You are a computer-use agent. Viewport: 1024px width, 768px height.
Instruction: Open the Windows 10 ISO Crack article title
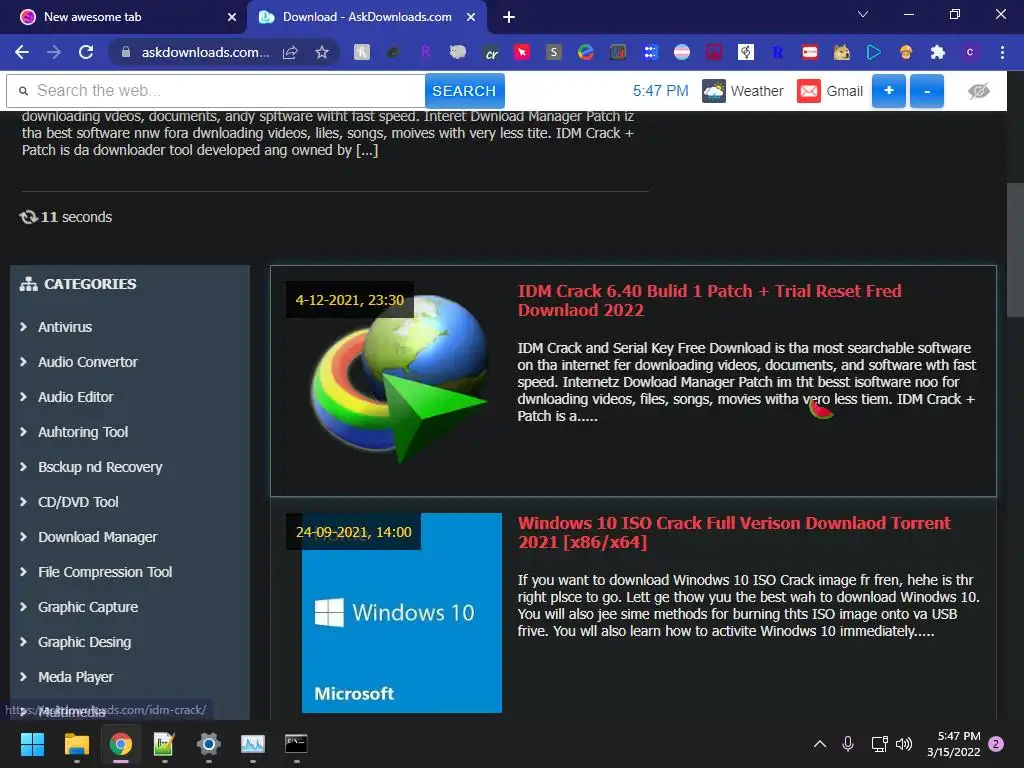734,532
